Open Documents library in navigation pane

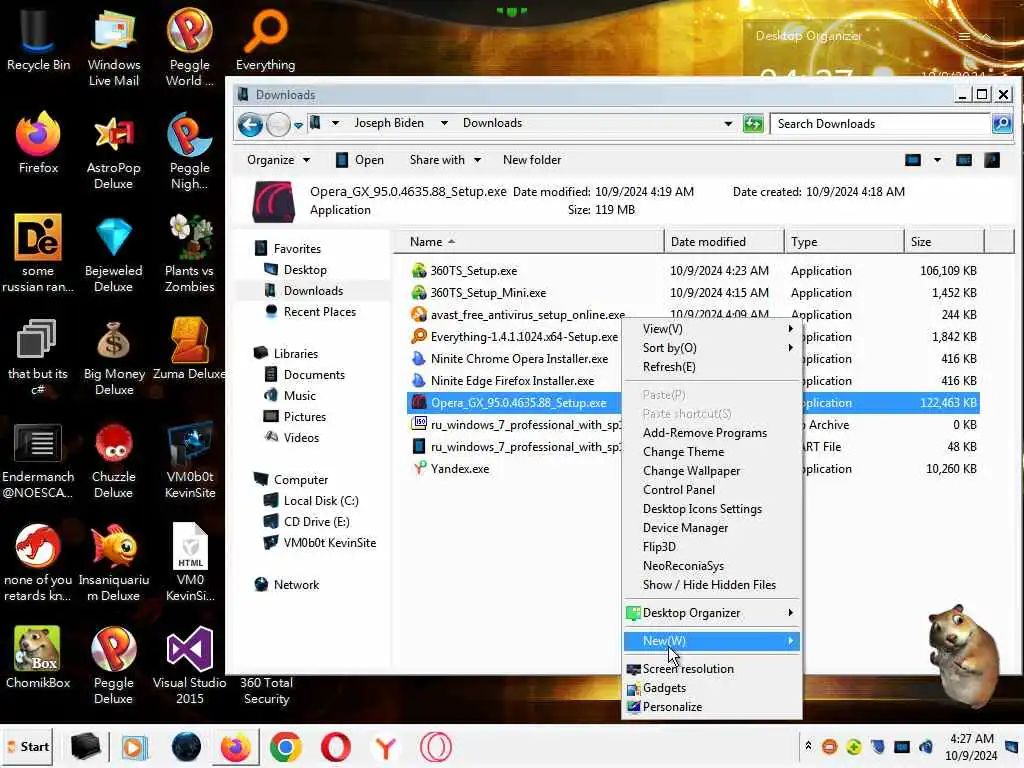pyautogui.click(x=313, y=374)
